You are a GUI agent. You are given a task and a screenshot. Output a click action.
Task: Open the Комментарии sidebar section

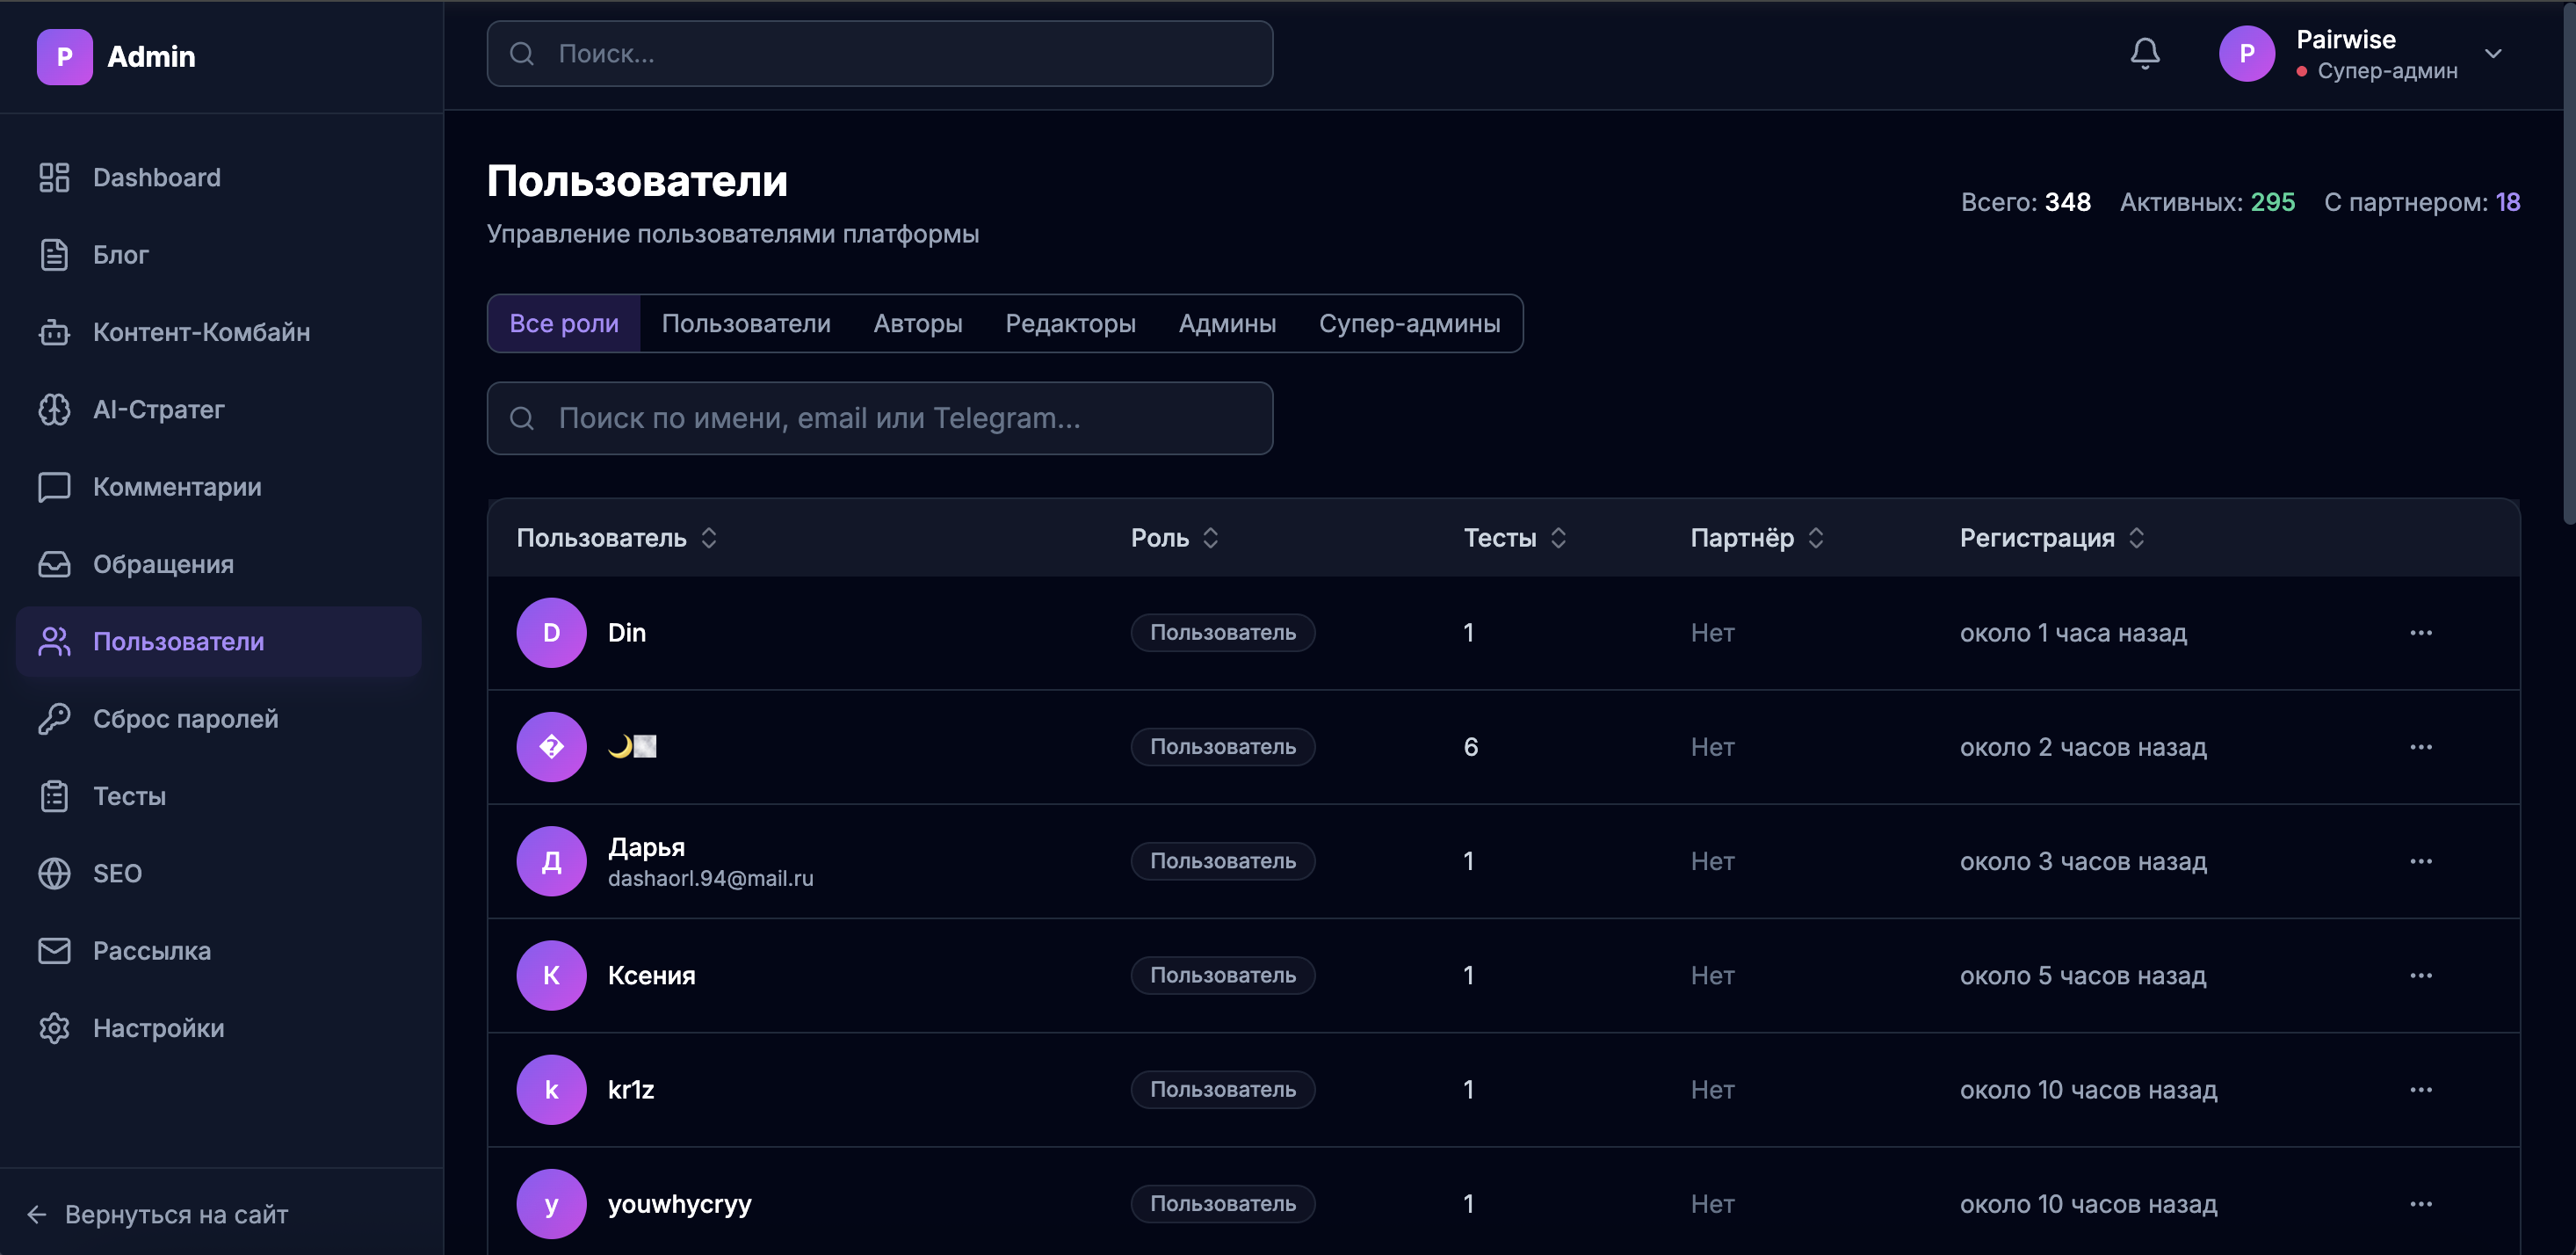click(176, 487)
